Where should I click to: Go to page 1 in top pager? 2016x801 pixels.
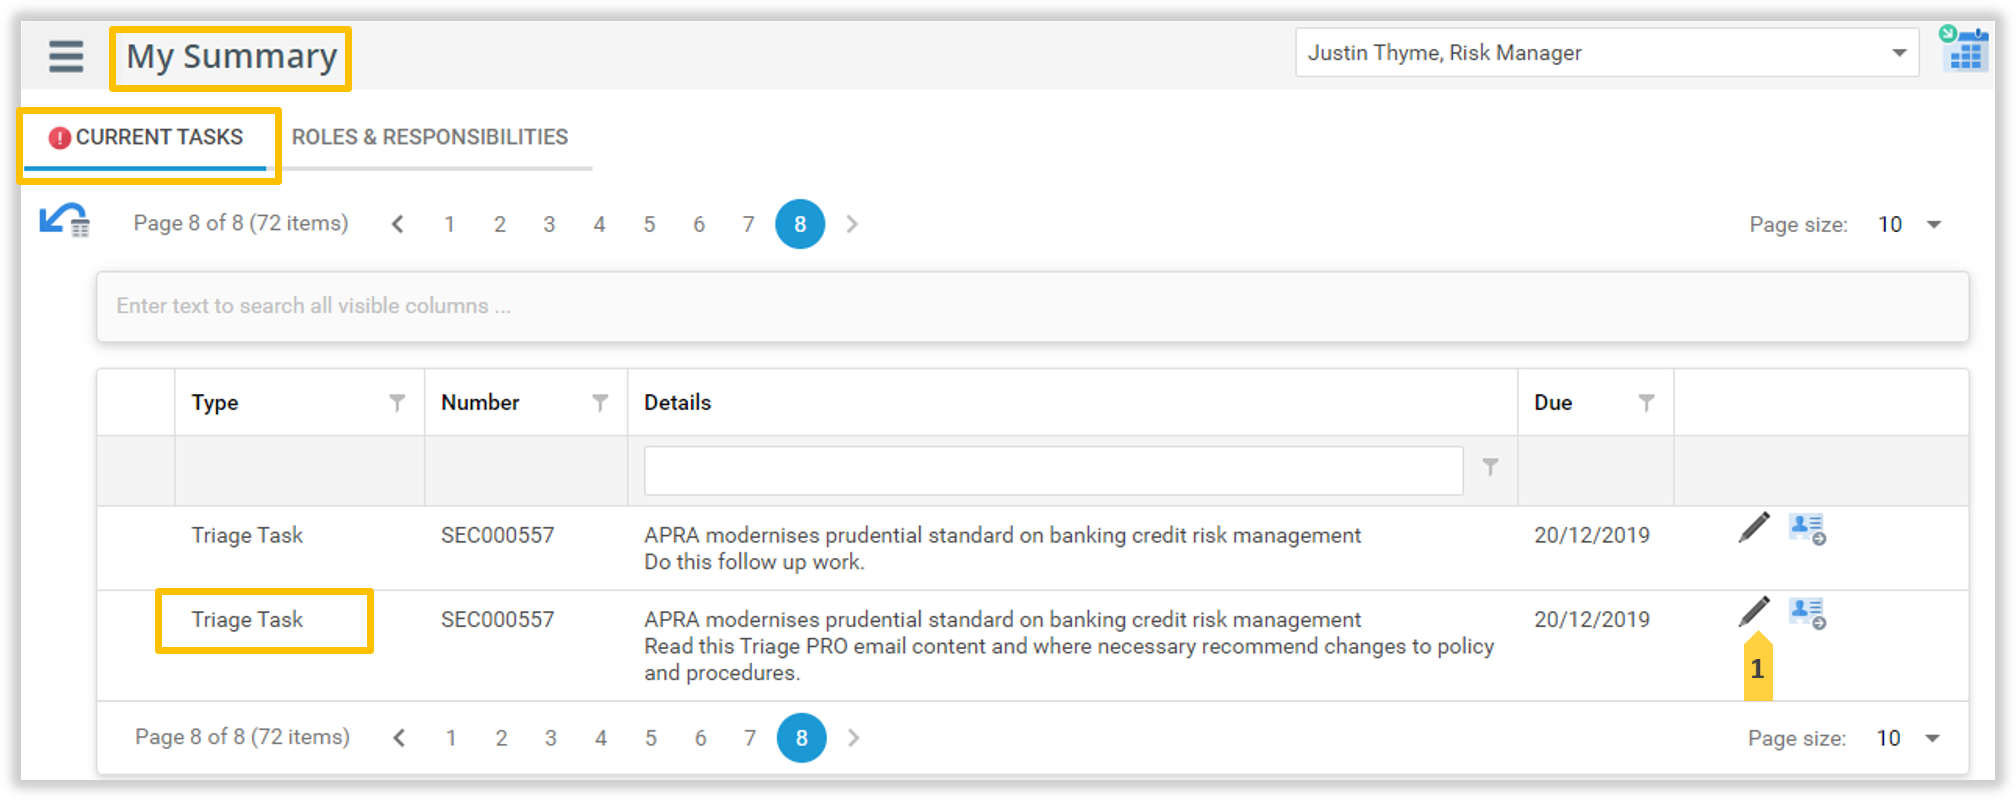click(x=450, y=225)
